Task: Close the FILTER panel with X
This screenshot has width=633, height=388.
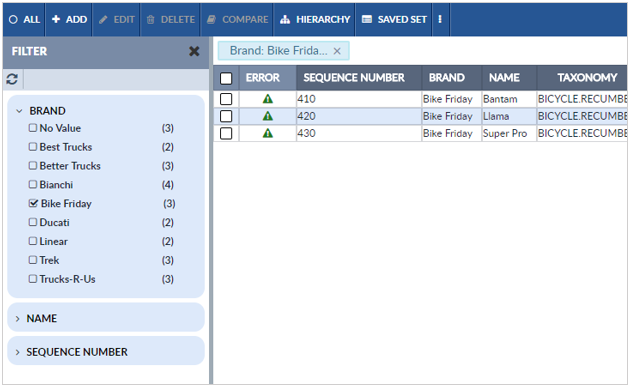Action: coord(194,51)
